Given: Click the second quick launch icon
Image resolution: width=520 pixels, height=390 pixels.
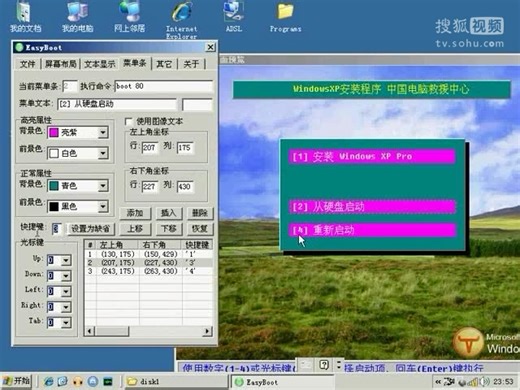Looking at the screenshot, I should [62, 381].
